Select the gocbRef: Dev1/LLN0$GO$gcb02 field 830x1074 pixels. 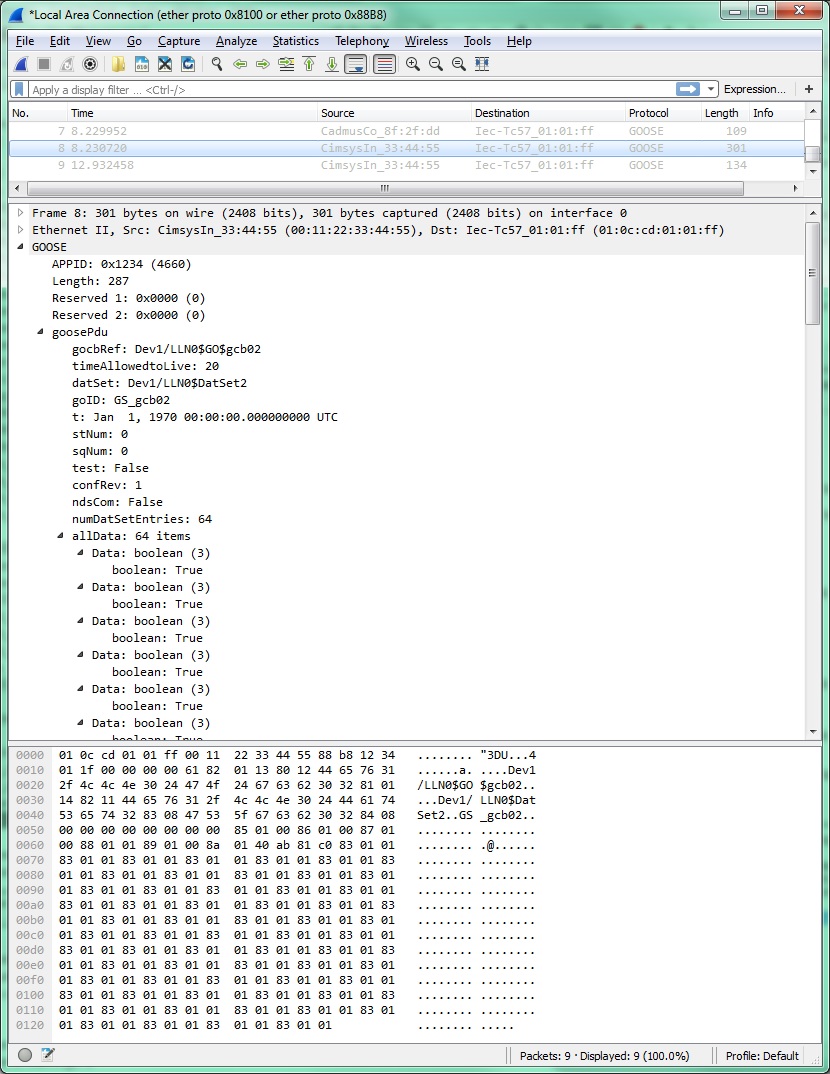[166, 349]
